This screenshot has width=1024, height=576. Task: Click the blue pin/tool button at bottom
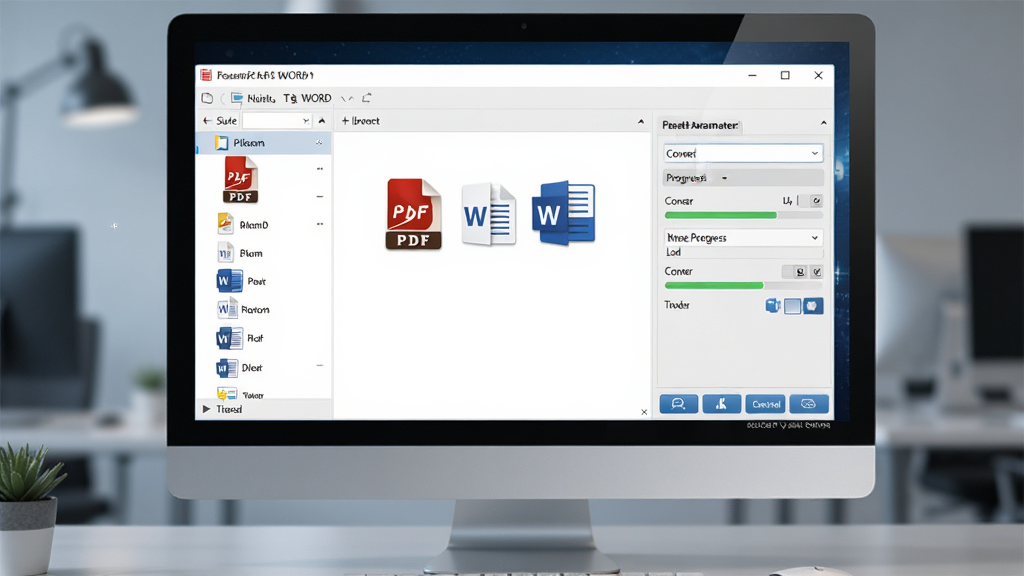[721, 404]
